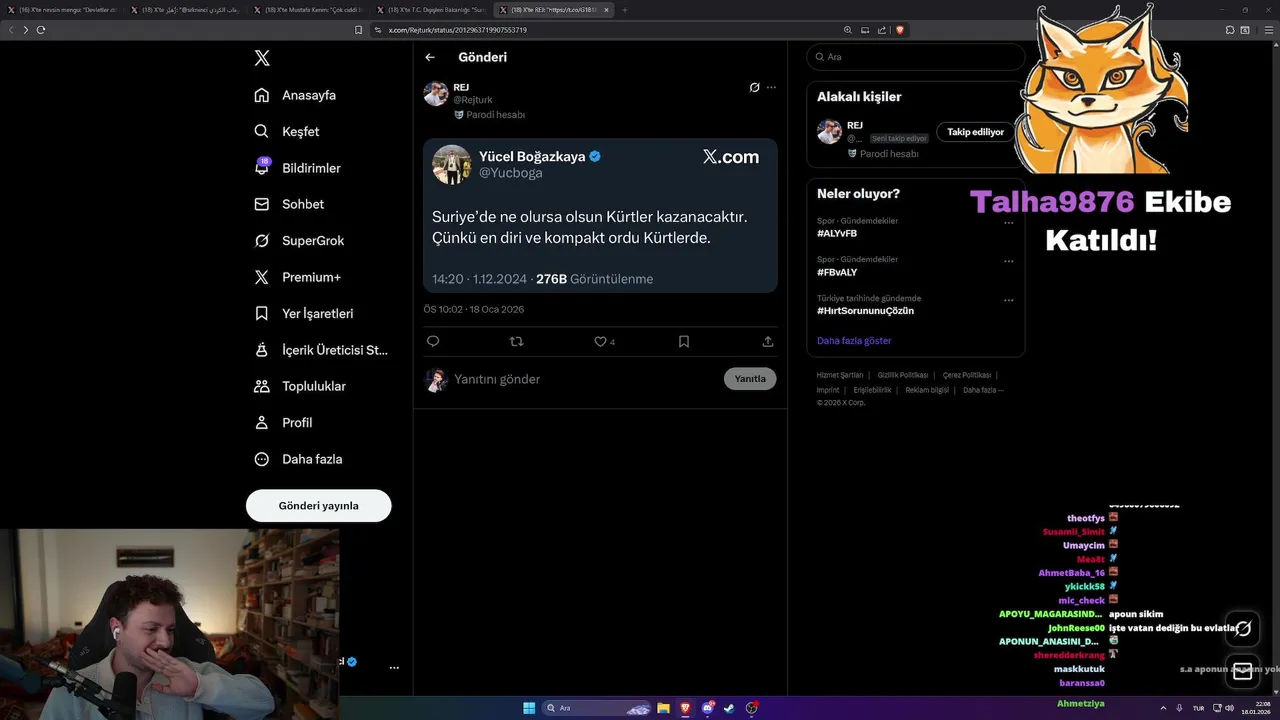Open the #ALYvFB trend
This screenshot has height=720, width=1280.
tap(837, 233)
